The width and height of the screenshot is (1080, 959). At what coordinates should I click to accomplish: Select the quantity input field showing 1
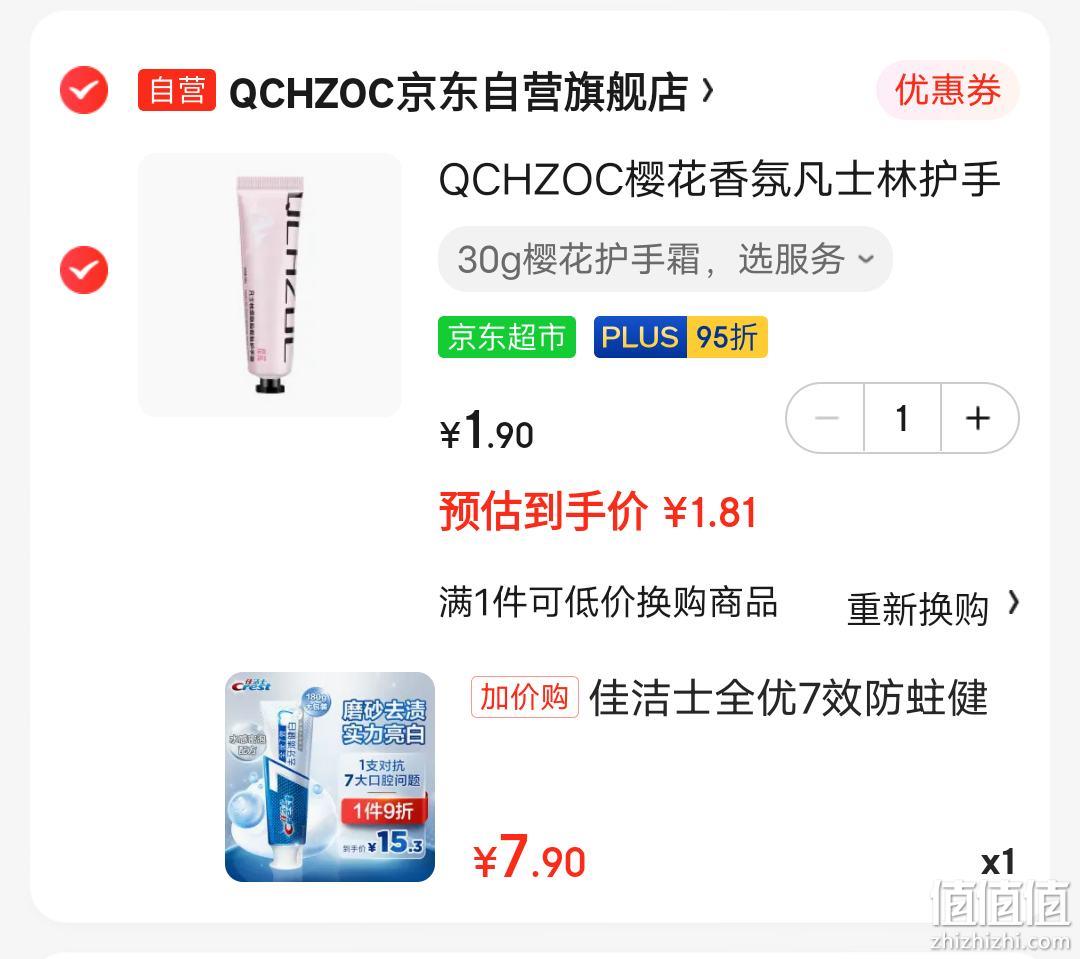coord(902,418)
